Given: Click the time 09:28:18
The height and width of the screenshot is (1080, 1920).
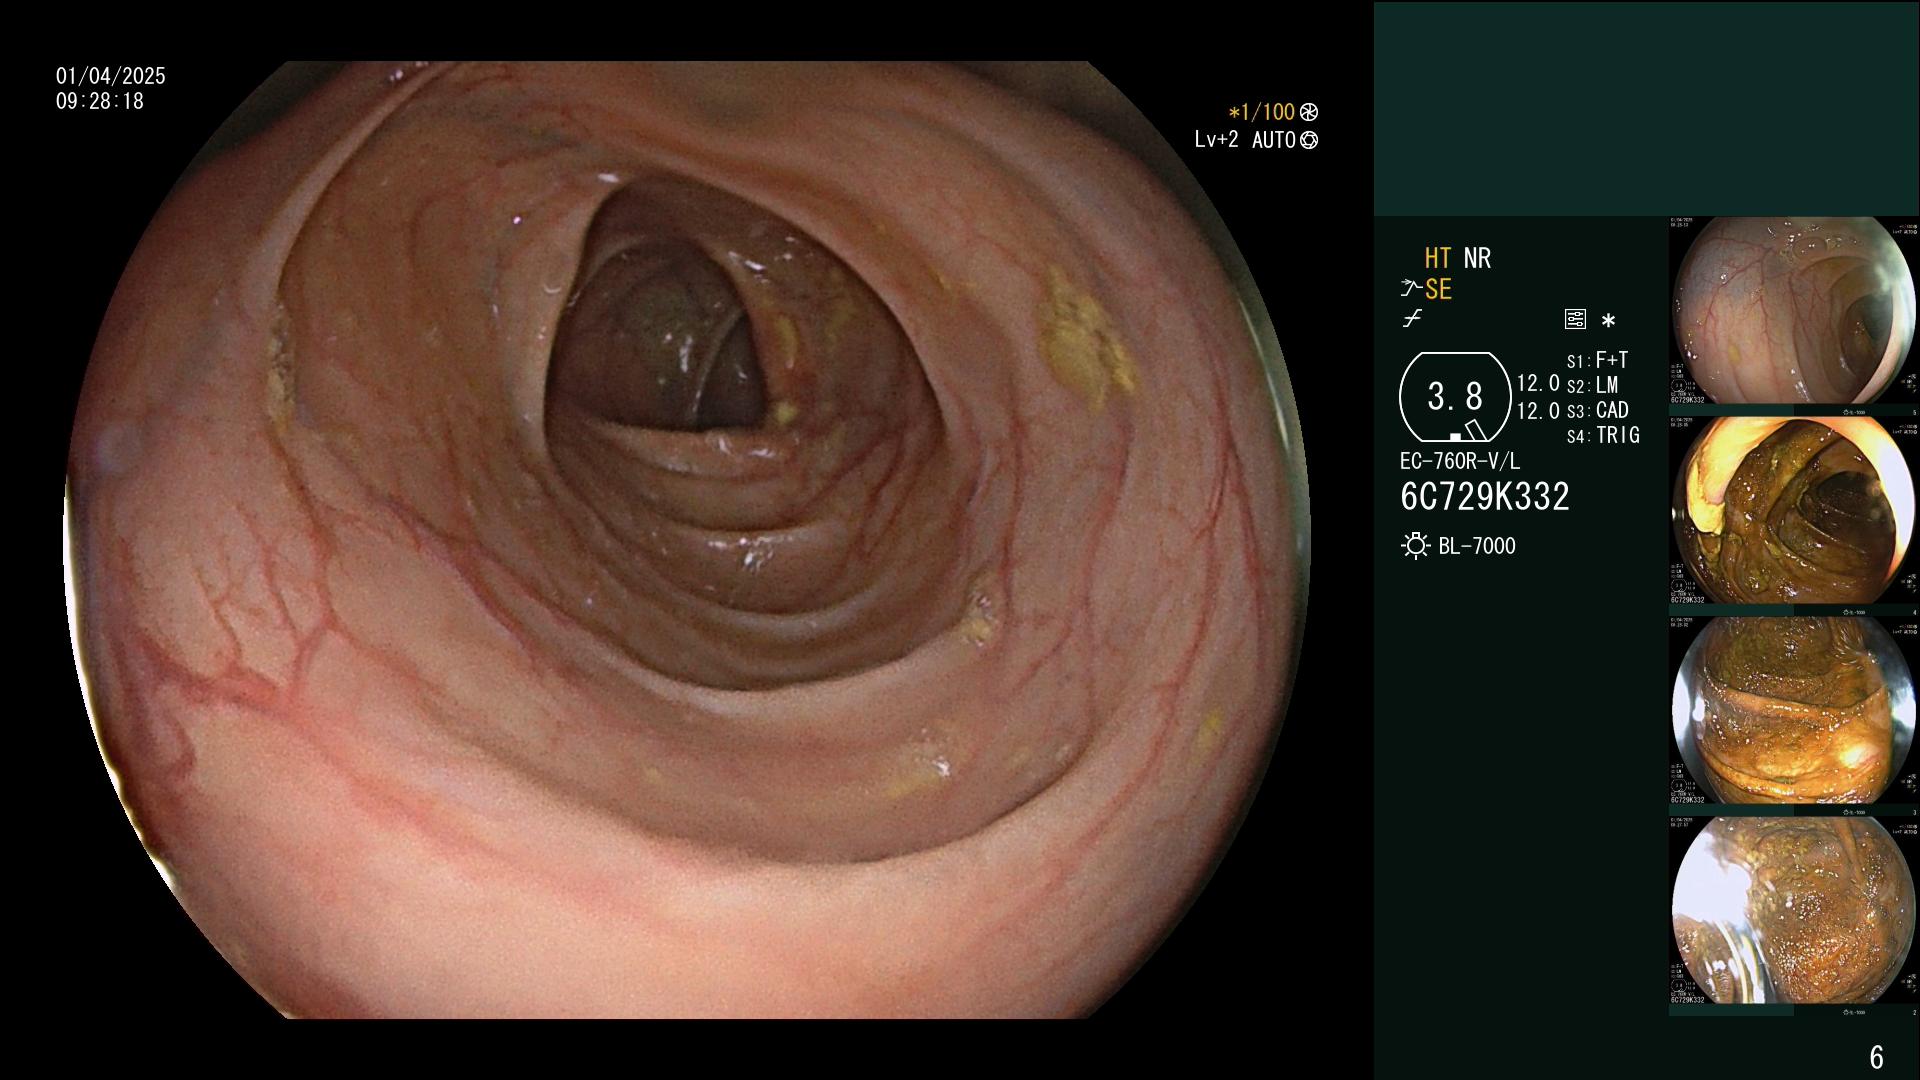Looking at the screenshot, I should click(100, 101).
